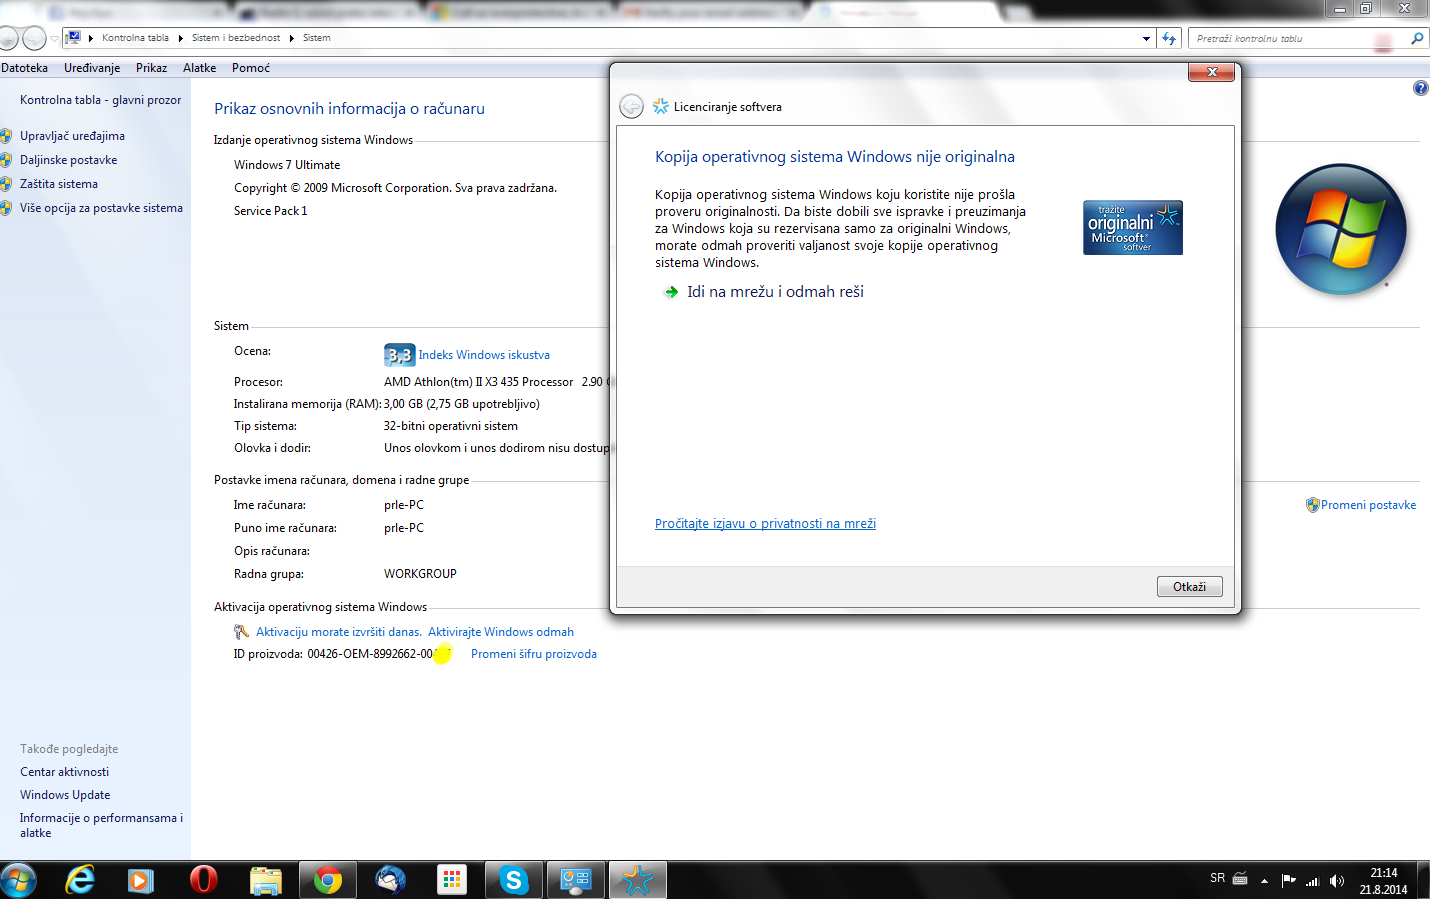Open 'Zaštita sistema' in the sidebar
The height and width of the screenshot is (899, 1430).
tap(59, 184)
